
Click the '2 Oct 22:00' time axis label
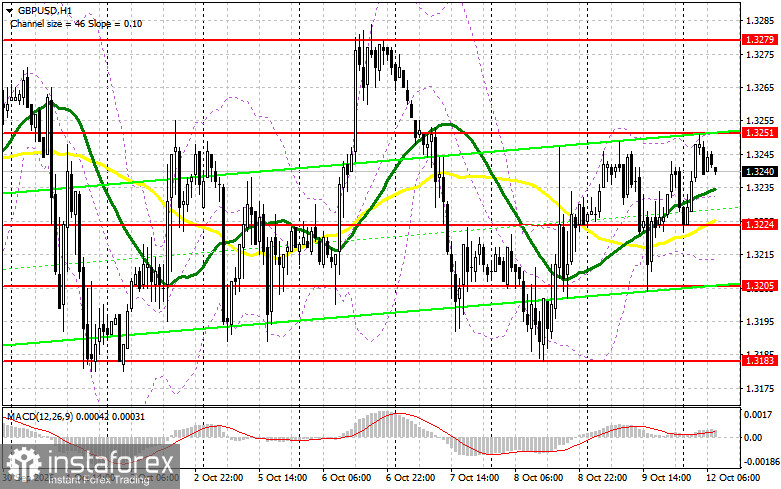218,478
